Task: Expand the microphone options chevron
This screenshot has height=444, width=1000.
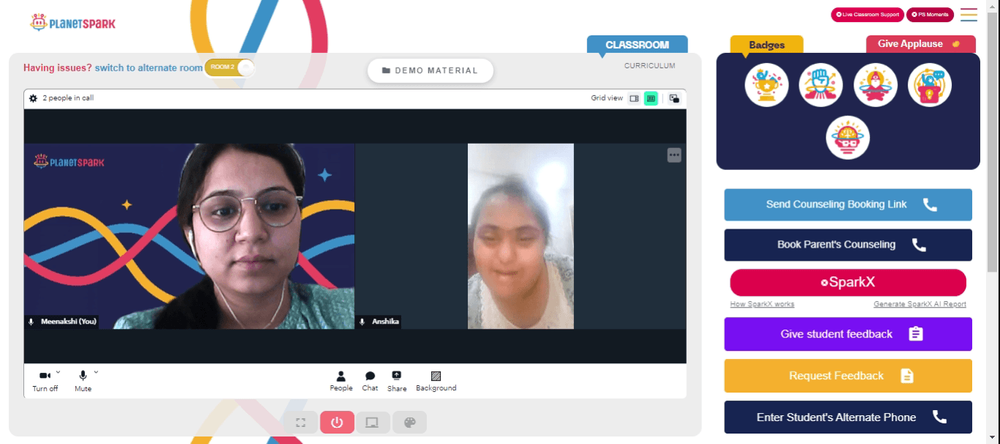Action: pyautogui.click(x=96, y=371)
